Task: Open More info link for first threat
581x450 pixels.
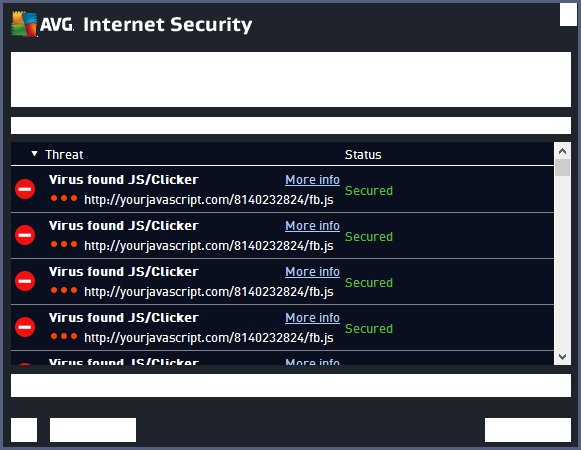Action: tap(312, 180)
